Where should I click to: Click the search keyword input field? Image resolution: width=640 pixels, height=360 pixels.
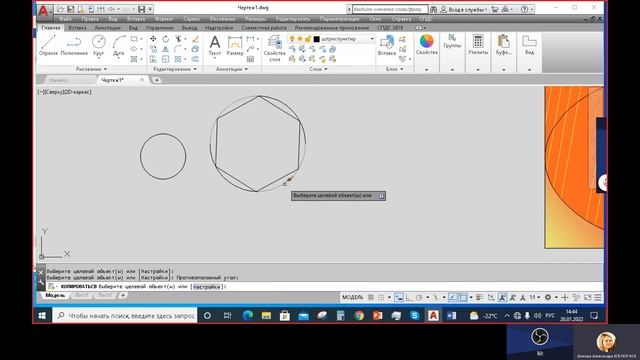[390, 9]
